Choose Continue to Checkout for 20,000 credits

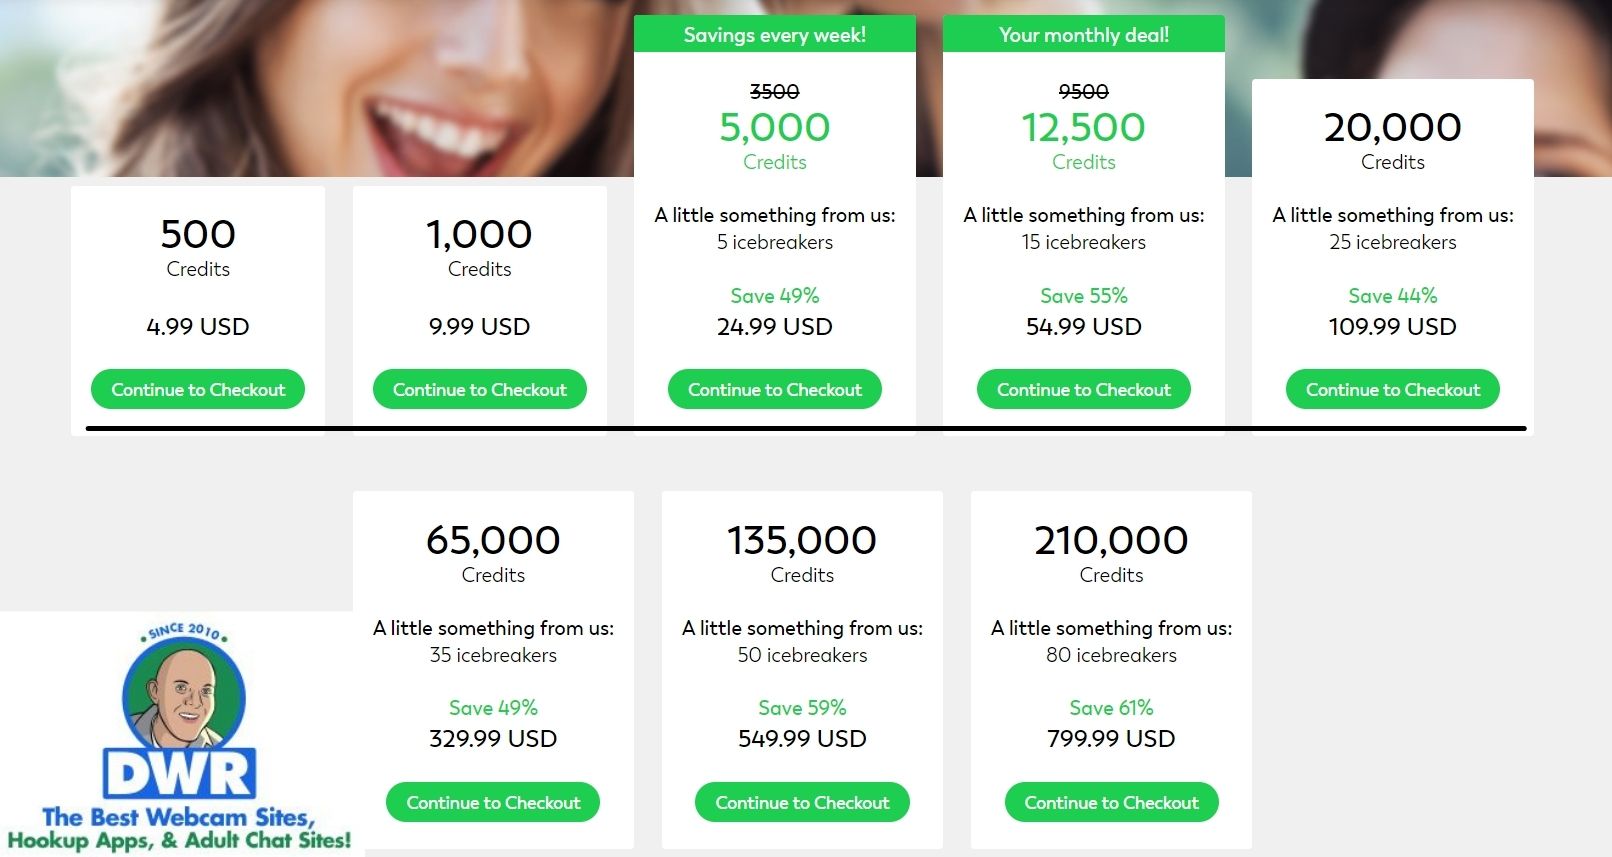1392,390
